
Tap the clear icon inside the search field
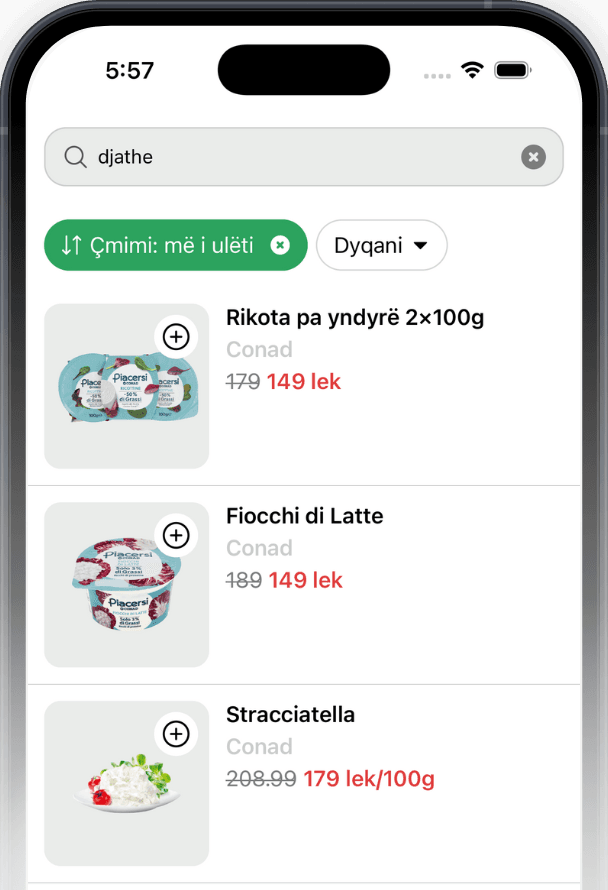coord(533,157)
